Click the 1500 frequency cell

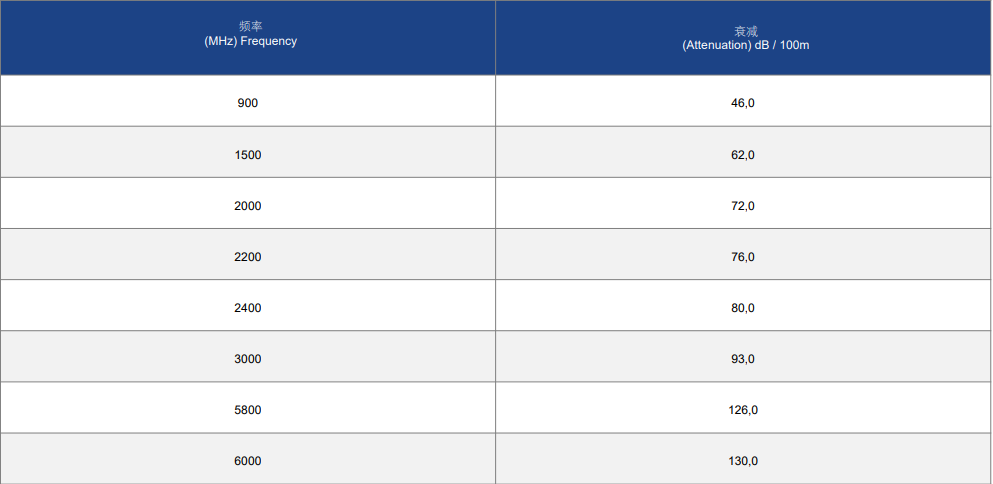248,152
